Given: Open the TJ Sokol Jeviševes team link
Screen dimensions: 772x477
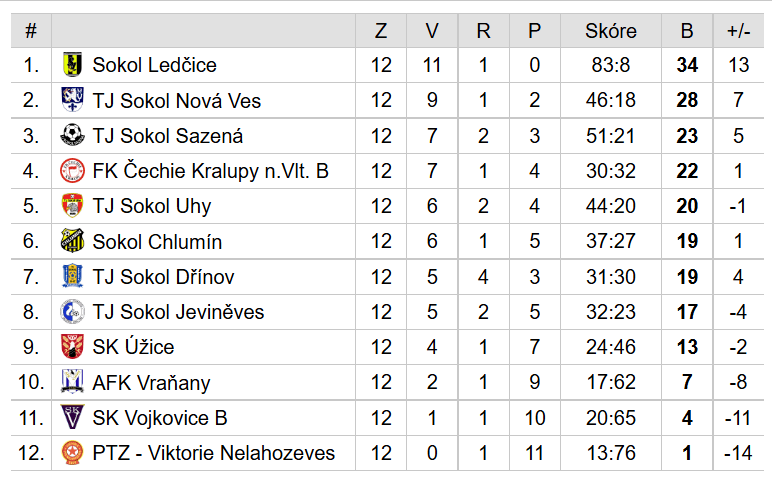Looking at the screenshot, I should tap(178, 312).
